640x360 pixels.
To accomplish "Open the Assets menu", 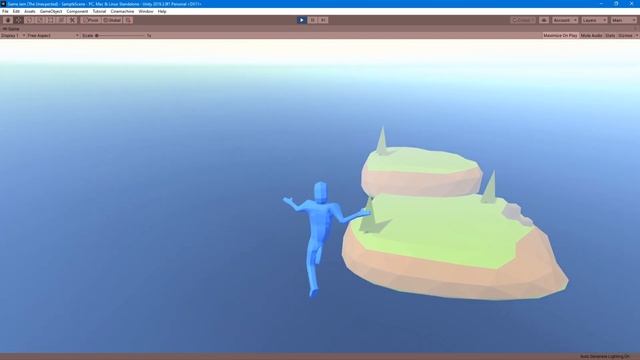I will [x=30, y=11].
